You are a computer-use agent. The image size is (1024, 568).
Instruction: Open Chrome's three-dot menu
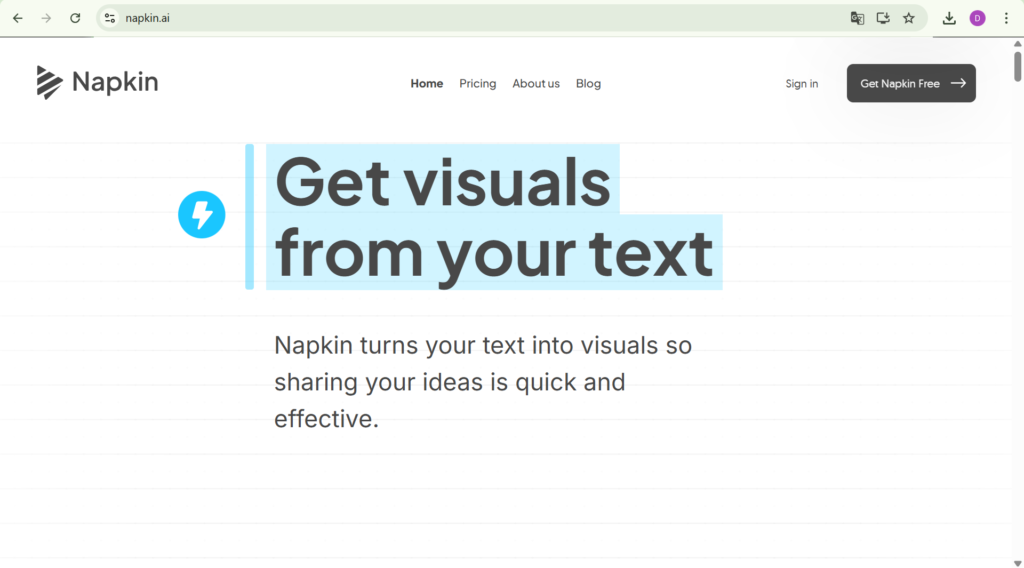click(1006, 18)
